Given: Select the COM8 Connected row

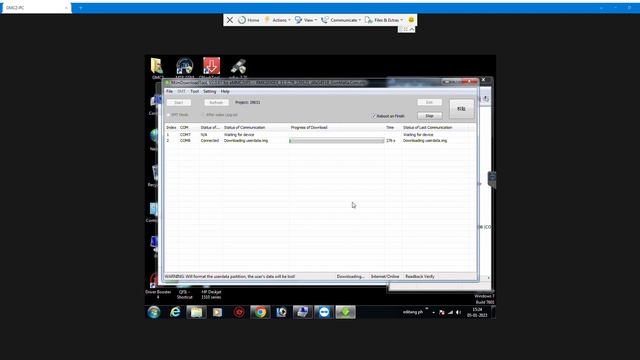Looking at the screenshot, I should click(x=320, y=141).
